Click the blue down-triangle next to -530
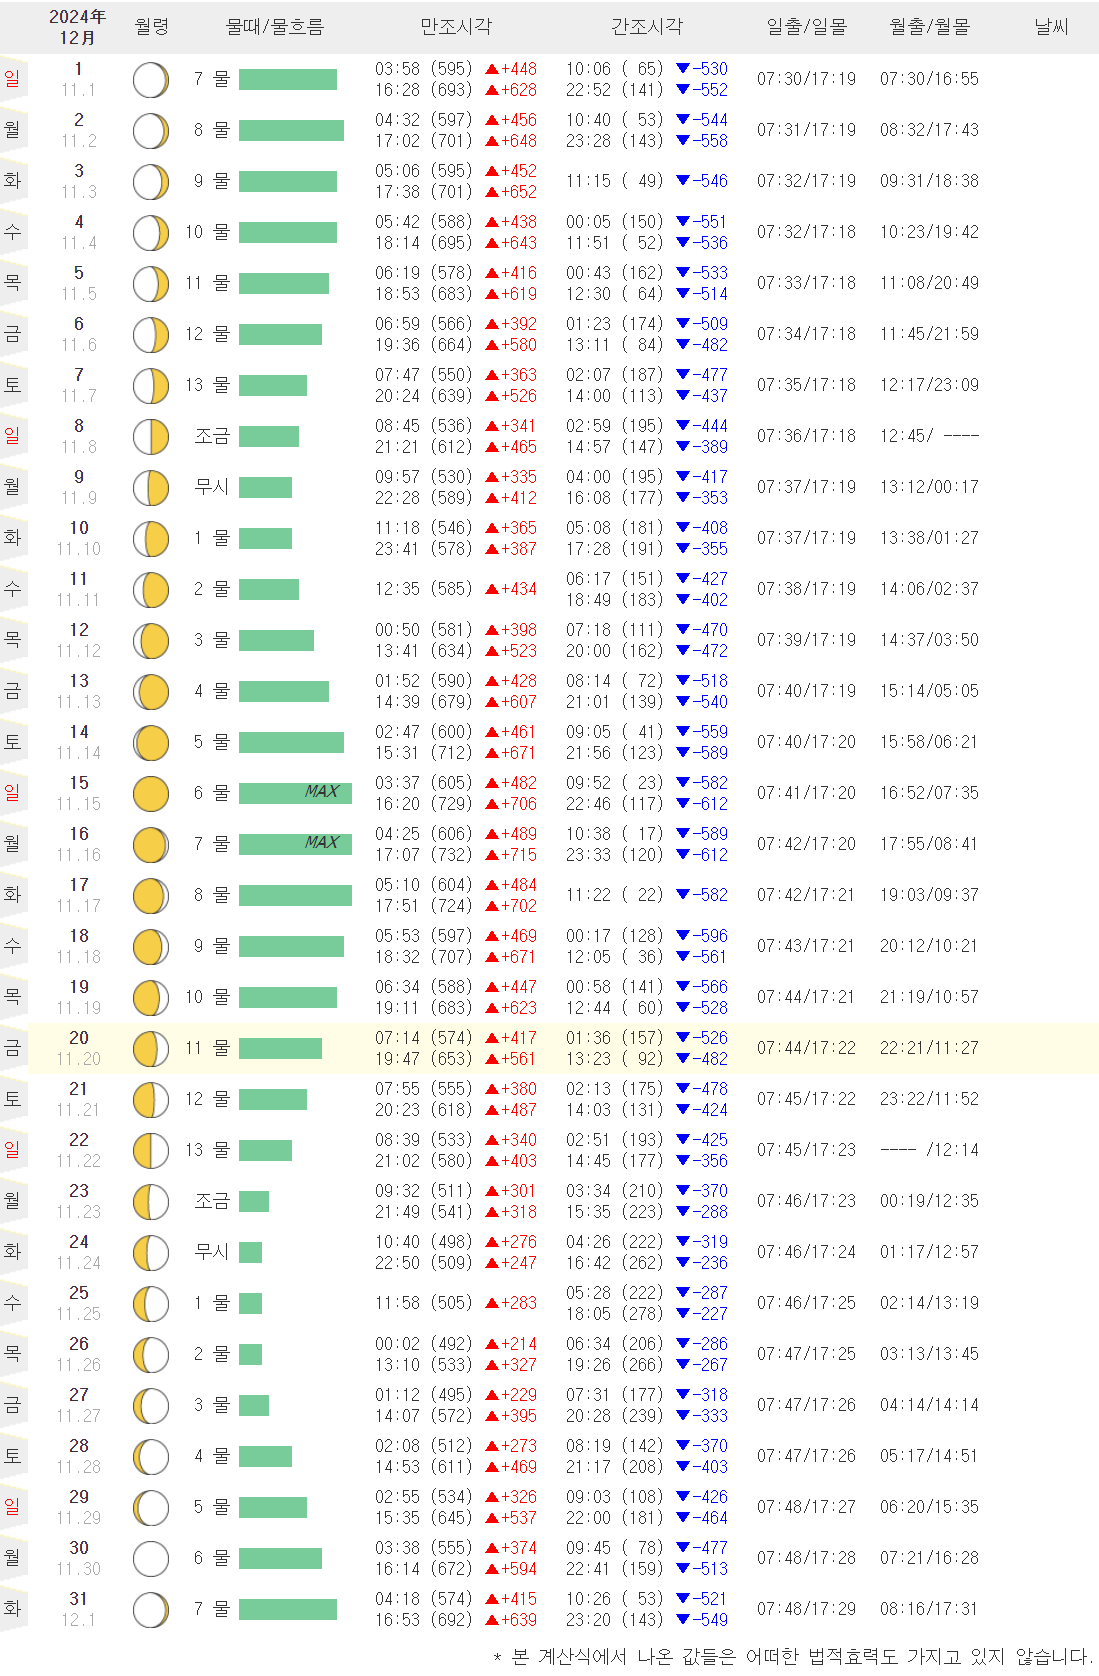The height and width of the screenshot is (1676, 1099). (x=683, y=69)
